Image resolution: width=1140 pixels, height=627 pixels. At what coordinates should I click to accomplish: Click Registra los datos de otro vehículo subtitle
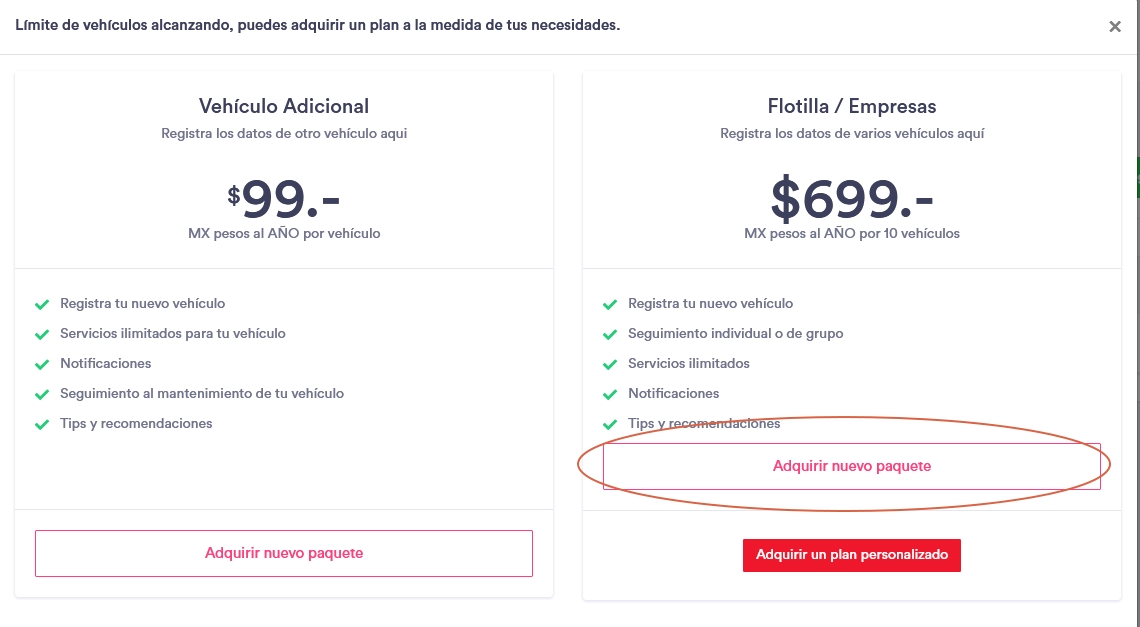click(284, 133)
